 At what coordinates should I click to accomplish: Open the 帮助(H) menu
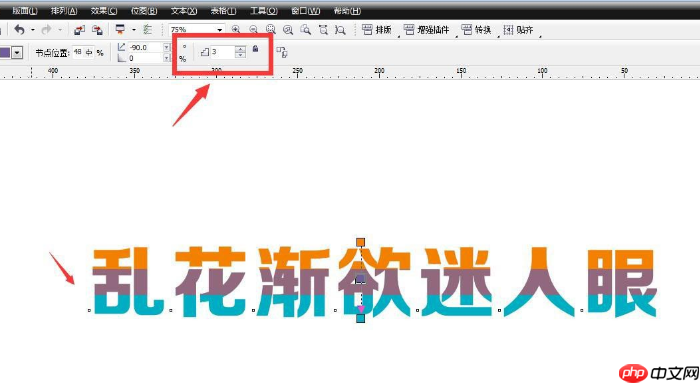347,11
